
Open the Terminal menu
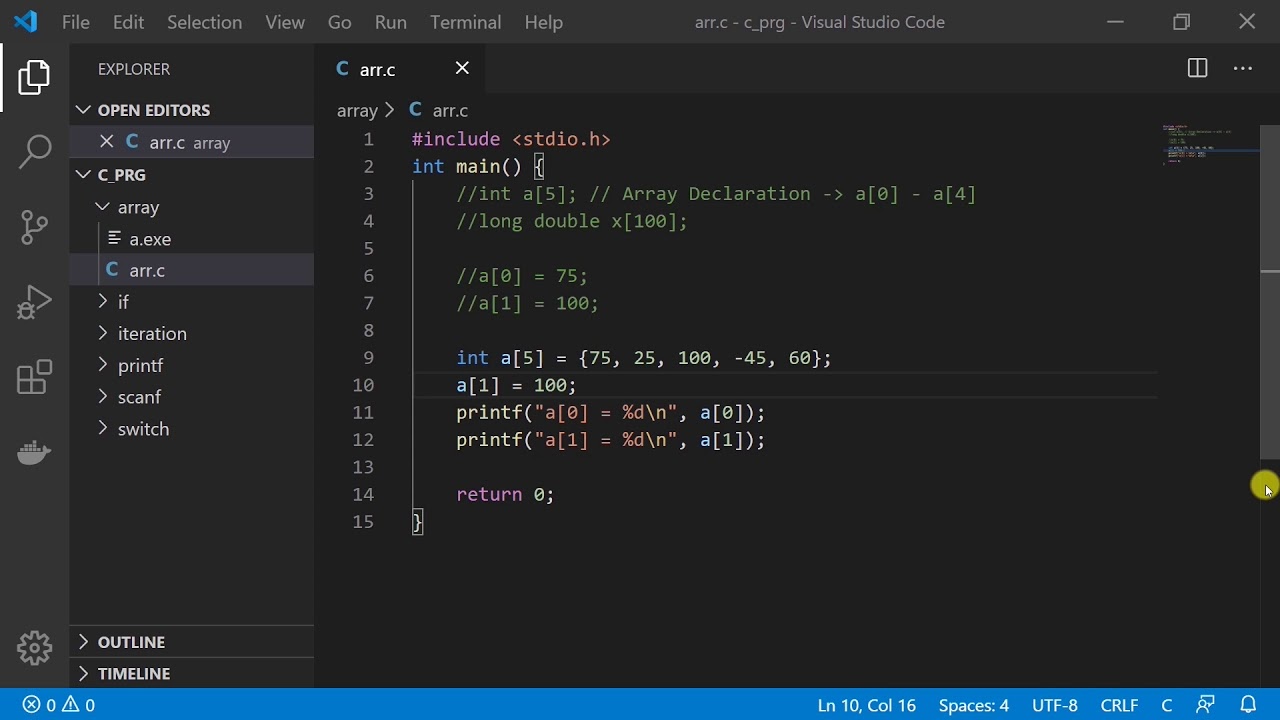click(466, 22)
